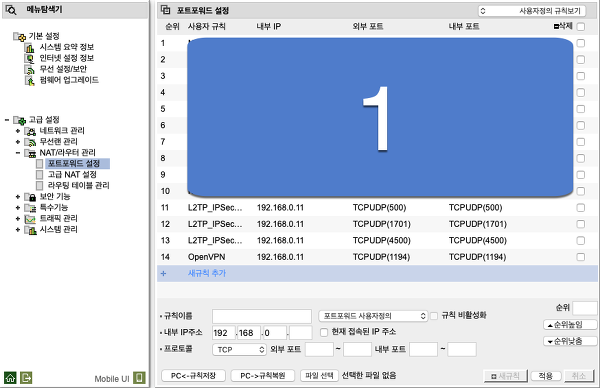Screen dimensions: 600x388
Task: Collapse the NAT/라우터 관리 tree node
Action: pyautogui.click(x=18, y=153)
